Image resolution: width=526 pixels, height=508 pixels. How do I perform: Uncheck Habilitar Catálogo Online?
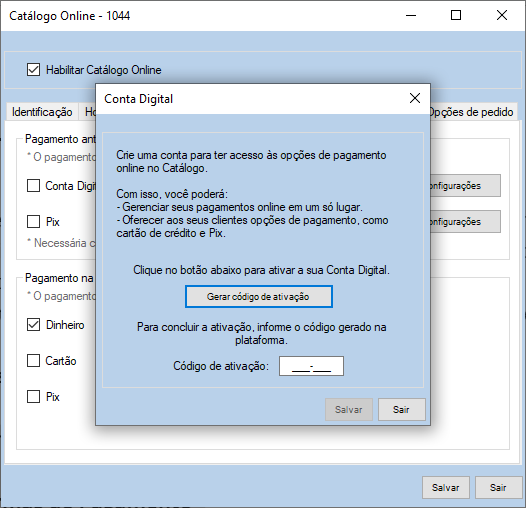pos(33,70)
